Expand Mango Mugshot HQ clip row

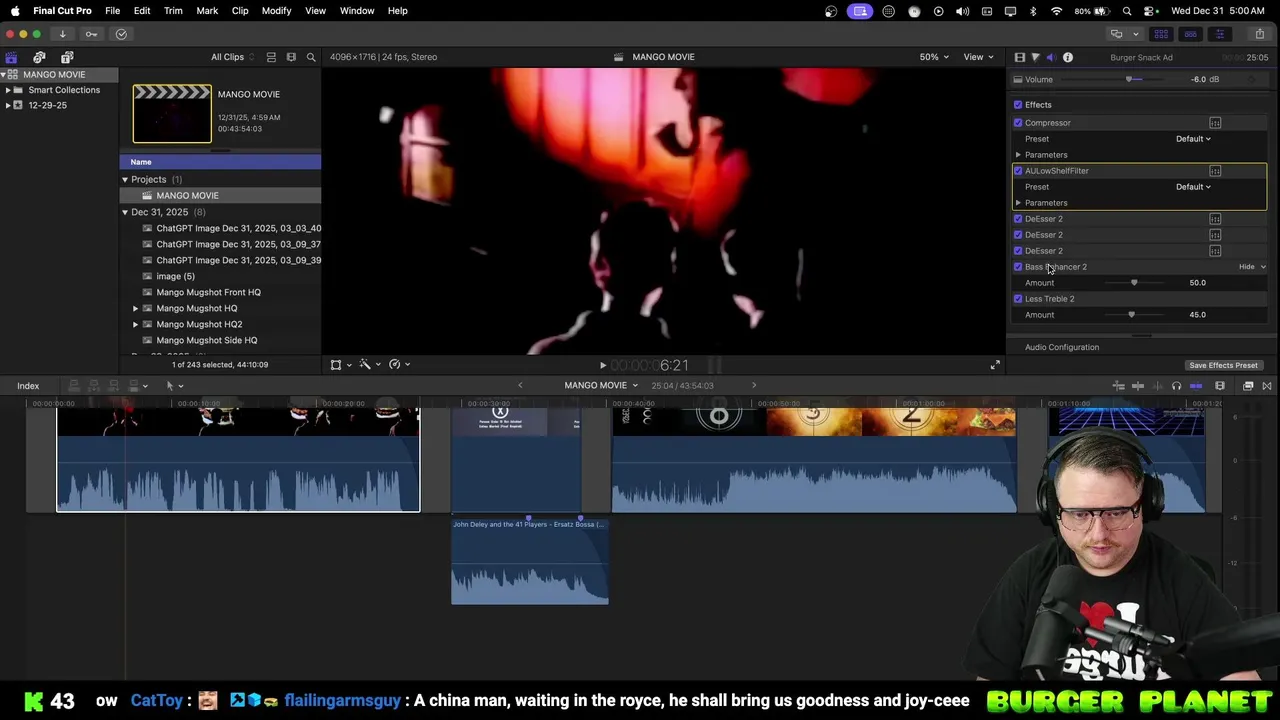(136, 308)
